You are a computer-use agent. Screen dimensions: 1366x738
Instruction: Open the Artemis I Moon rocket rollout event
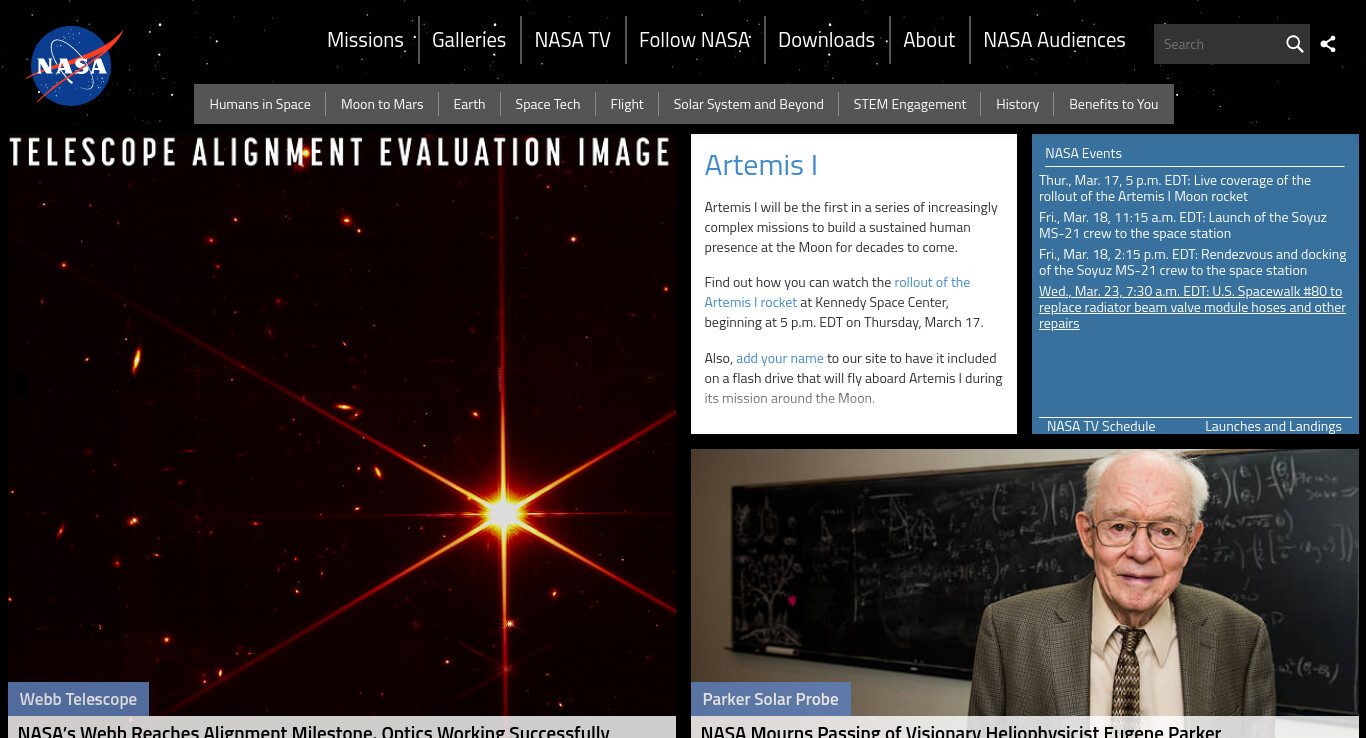pos(1175,188)
